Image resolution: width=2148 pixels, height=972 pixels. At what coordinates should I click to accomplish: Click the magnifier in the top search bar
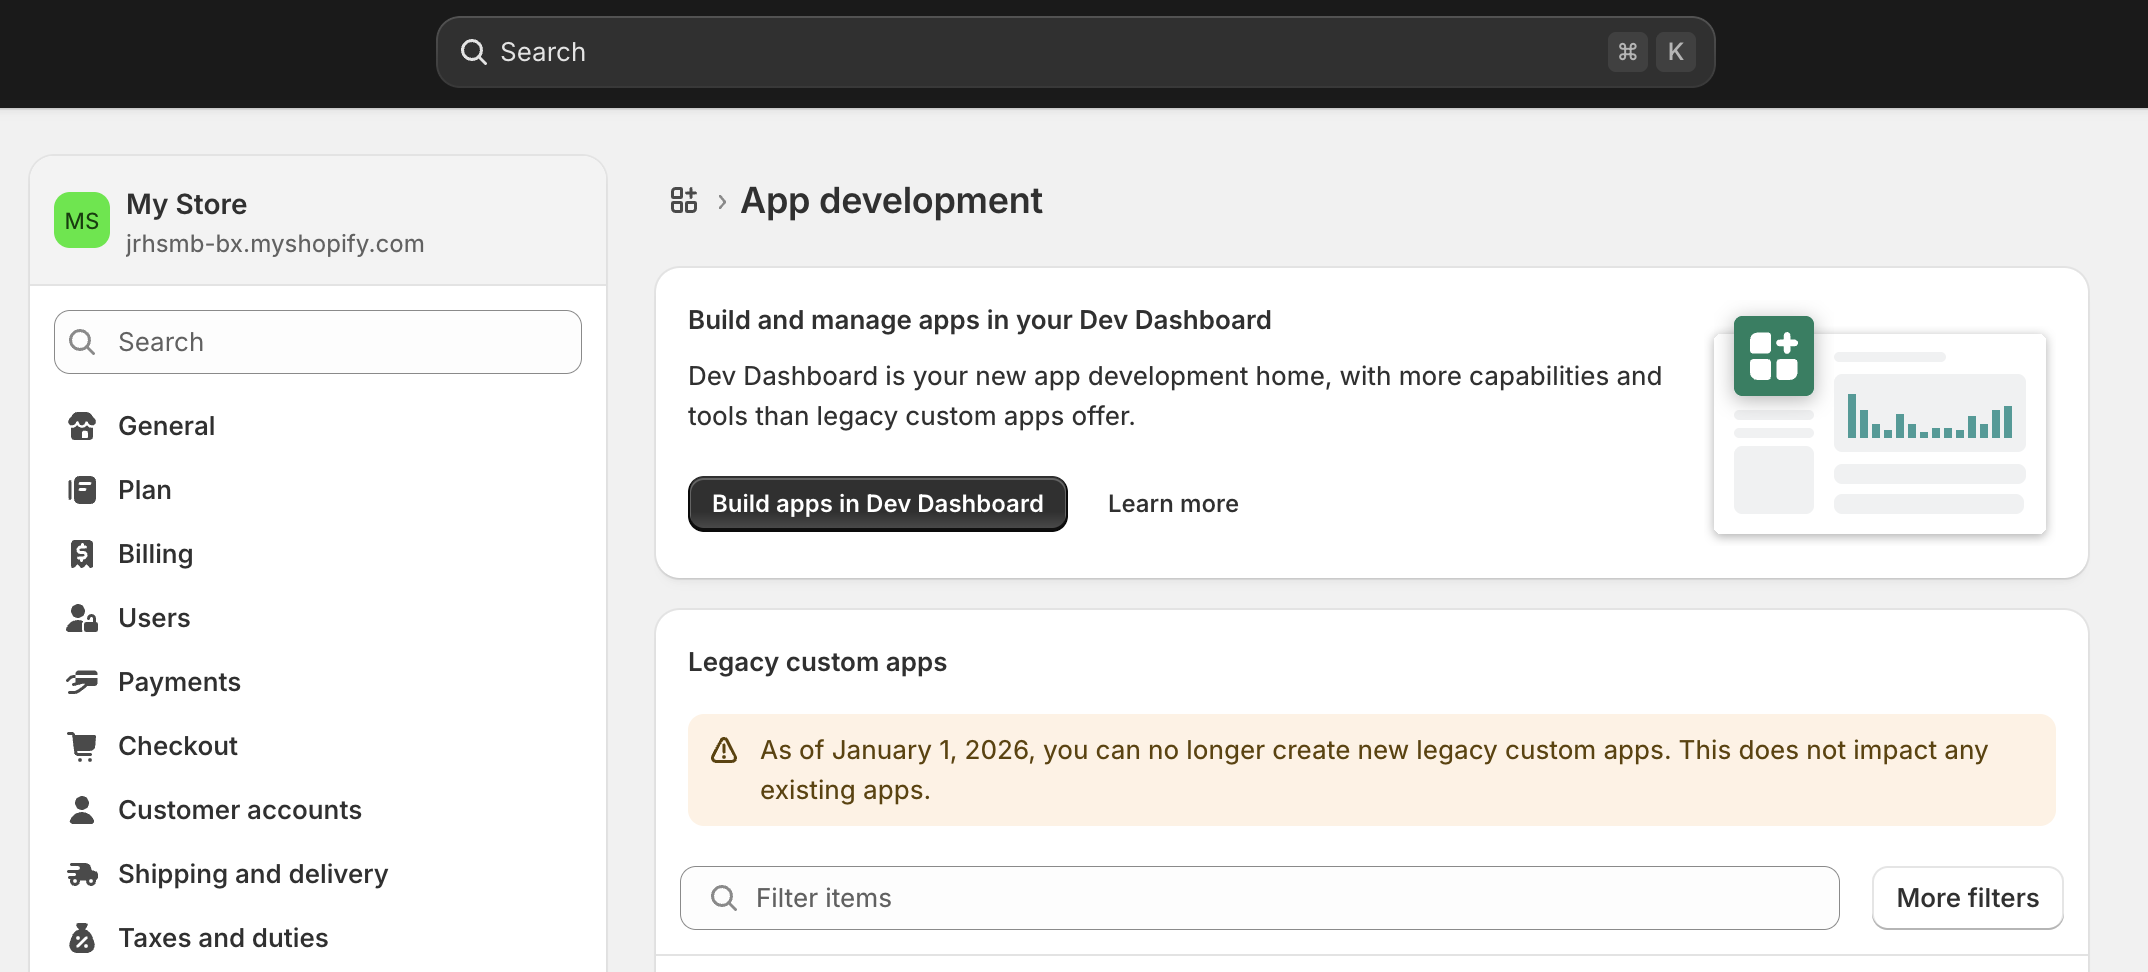[473, 51]
